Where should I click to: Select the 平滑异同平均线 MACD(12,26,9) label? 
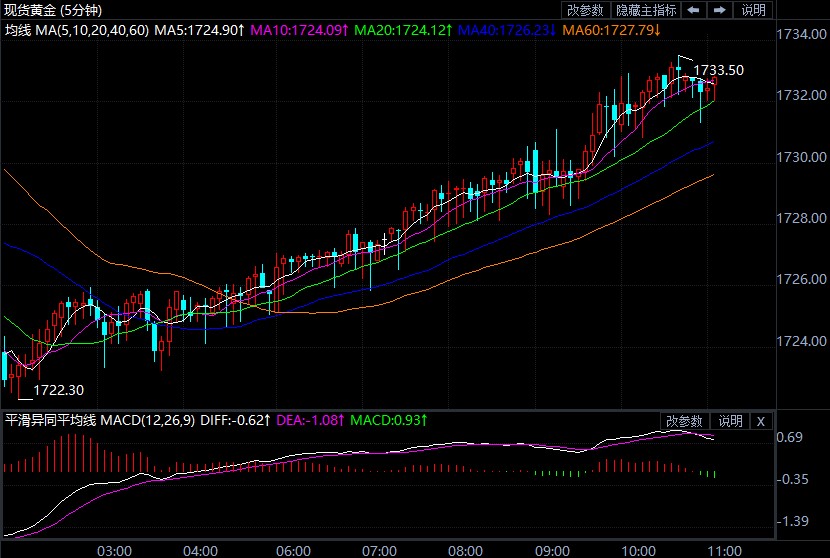[x=100, y=421]
